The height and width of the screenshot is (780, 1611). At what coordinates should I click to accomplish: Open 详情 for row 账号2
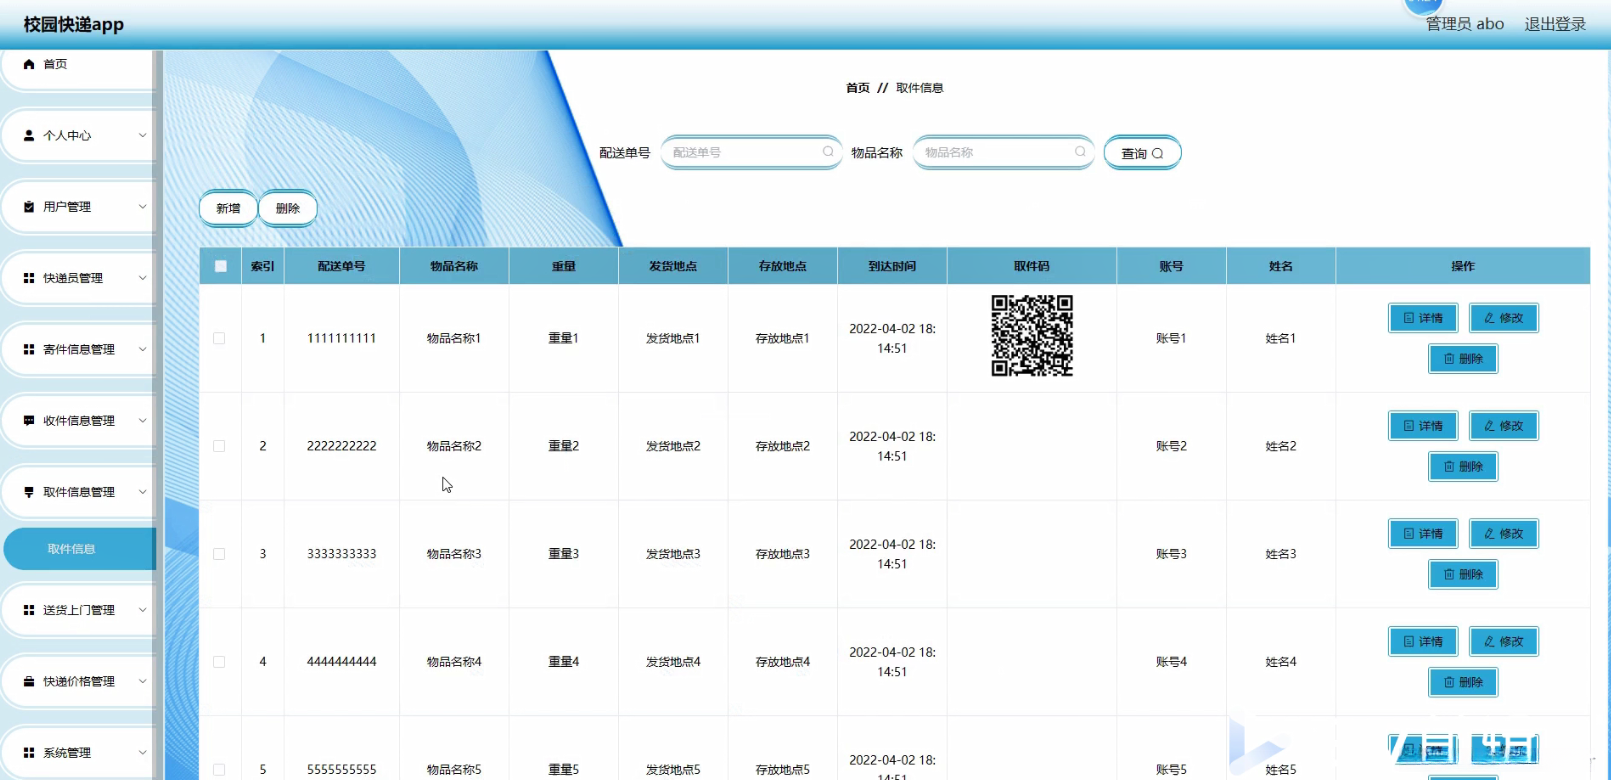coord(1423,426)
